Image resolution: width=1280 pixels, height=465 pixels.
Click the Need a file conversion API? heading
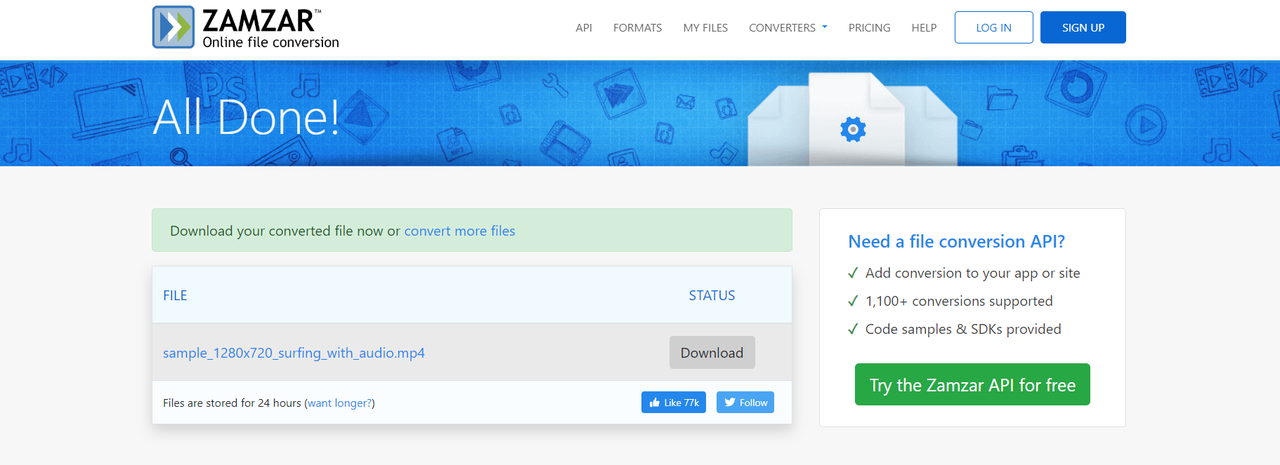tap(956, 241)
